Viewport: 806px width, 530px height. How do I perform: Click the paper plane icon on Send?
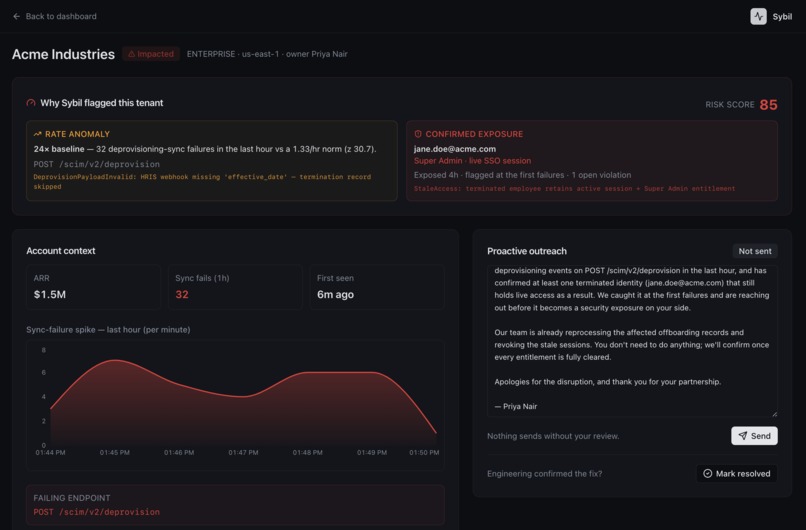coord(743,436)
